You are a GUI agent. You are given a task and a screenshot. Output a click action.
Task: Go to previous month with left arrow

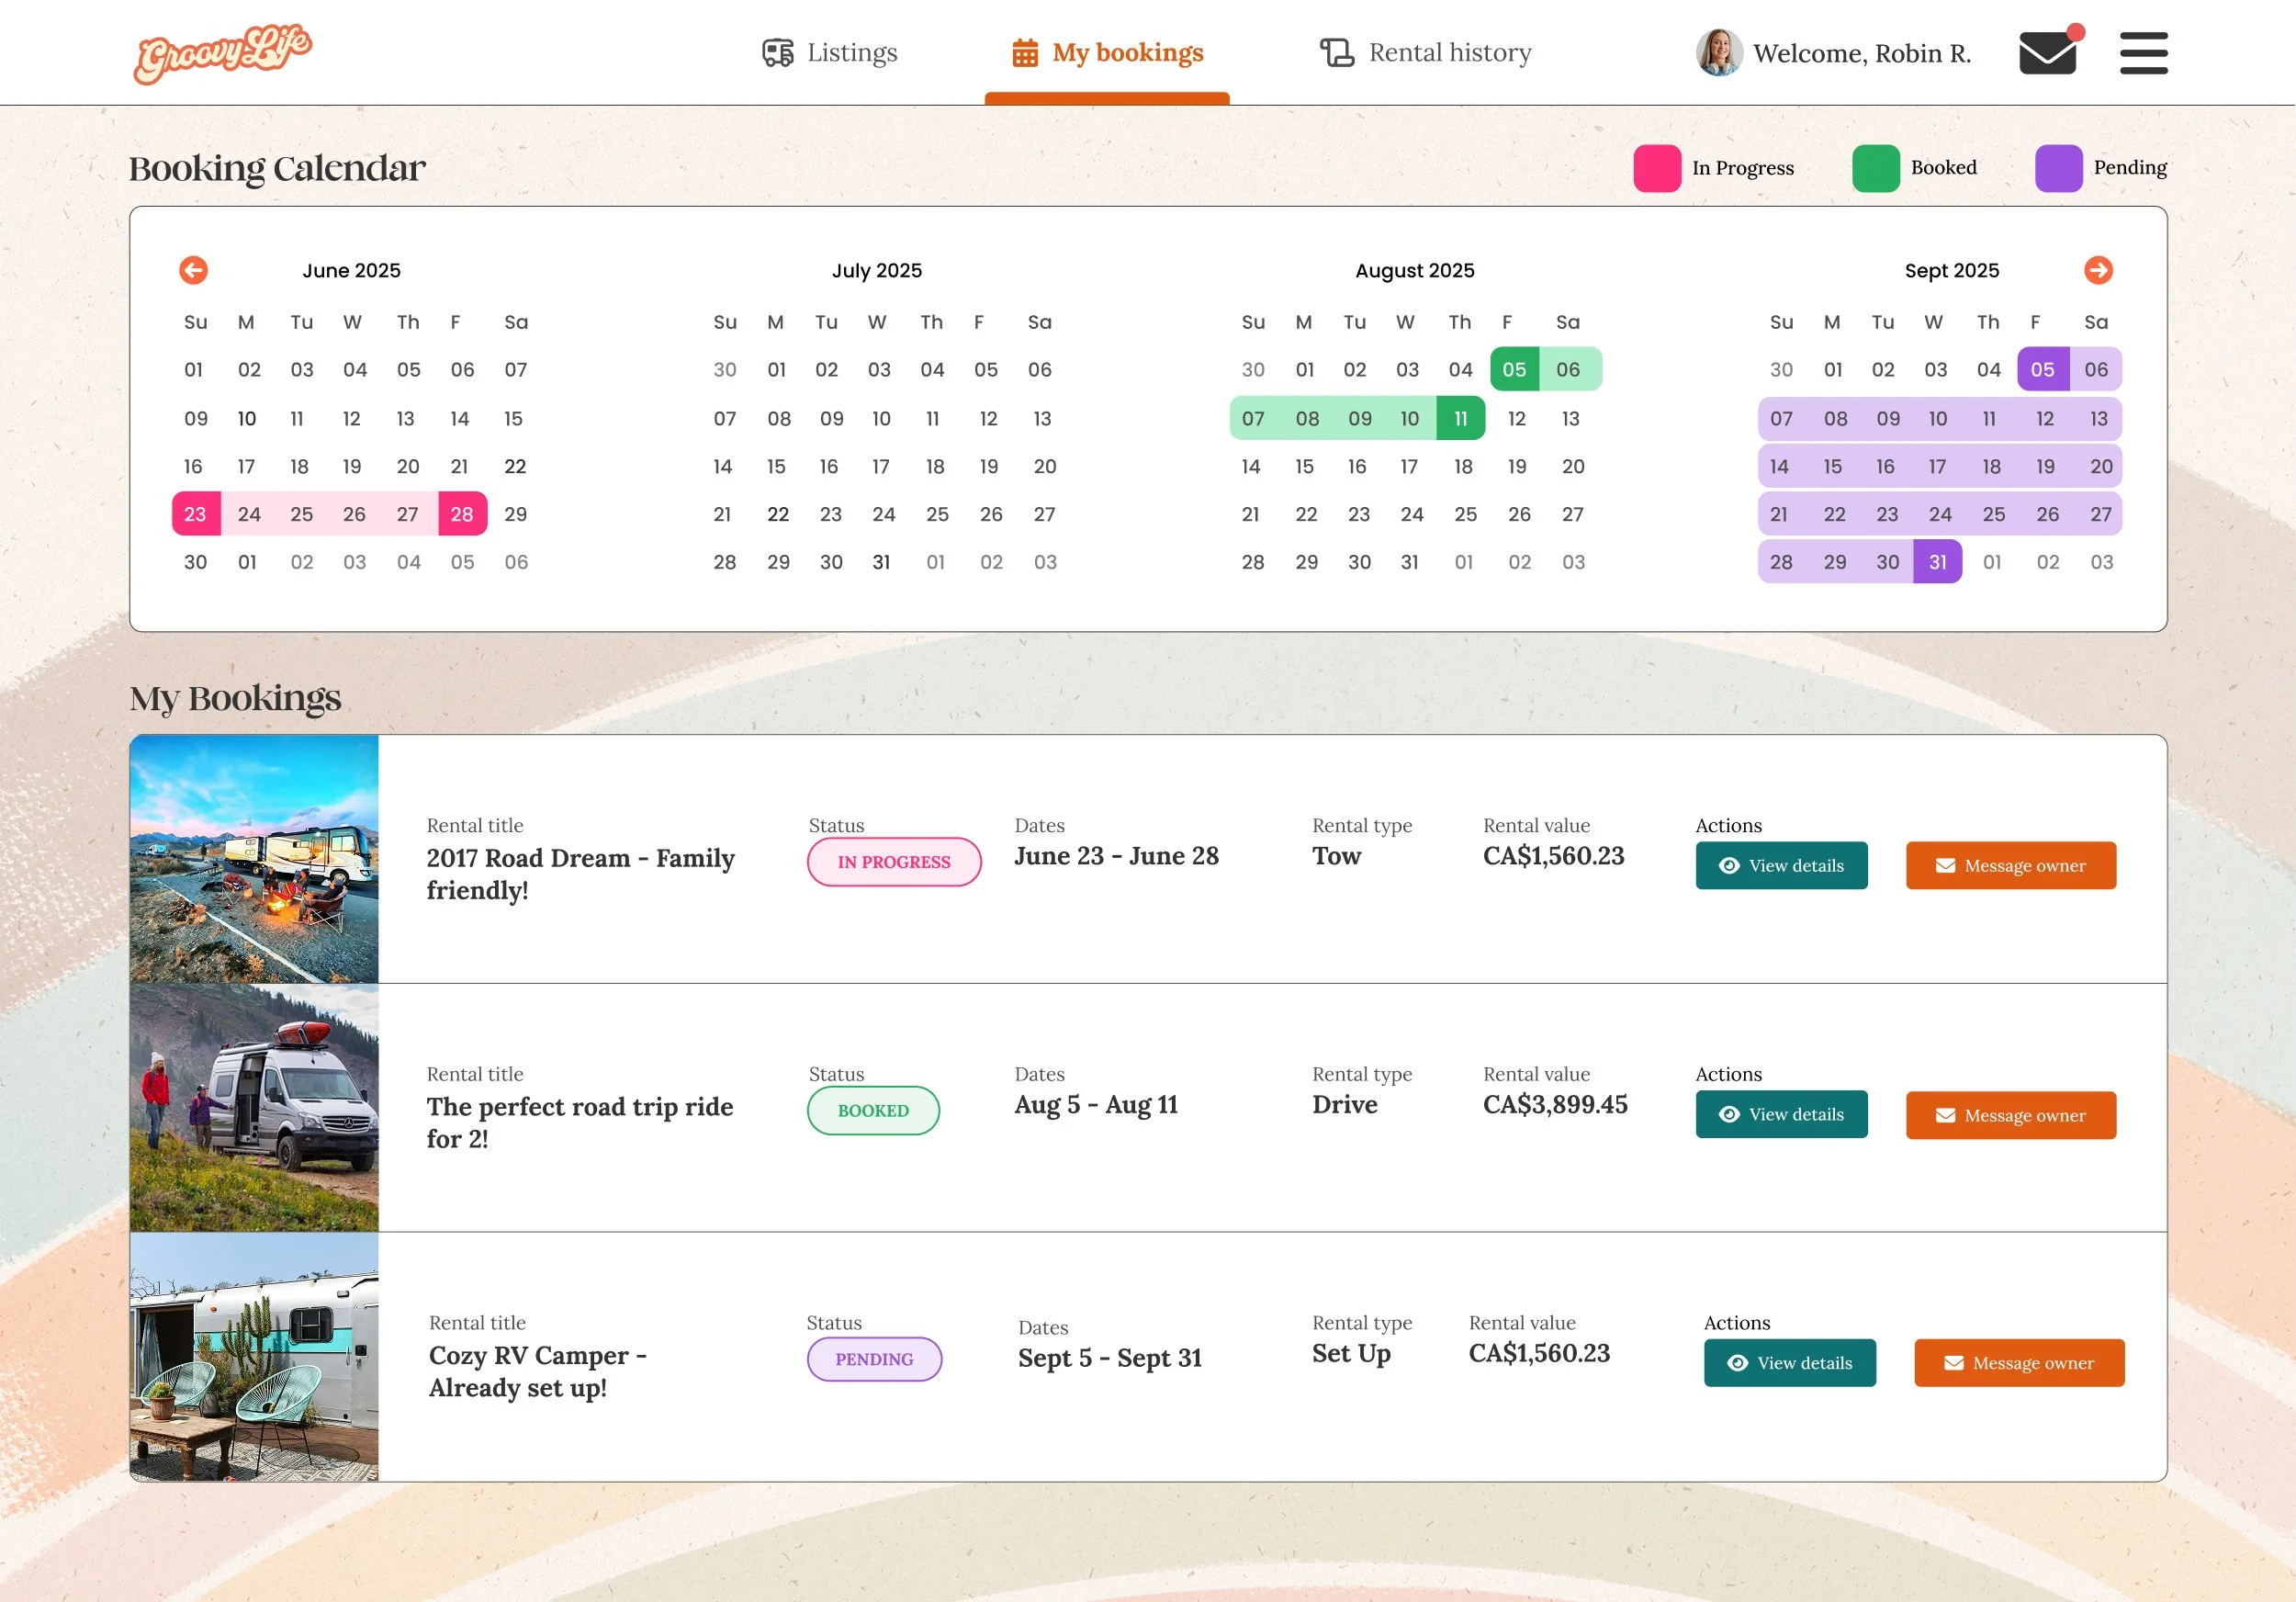(193, 270)
